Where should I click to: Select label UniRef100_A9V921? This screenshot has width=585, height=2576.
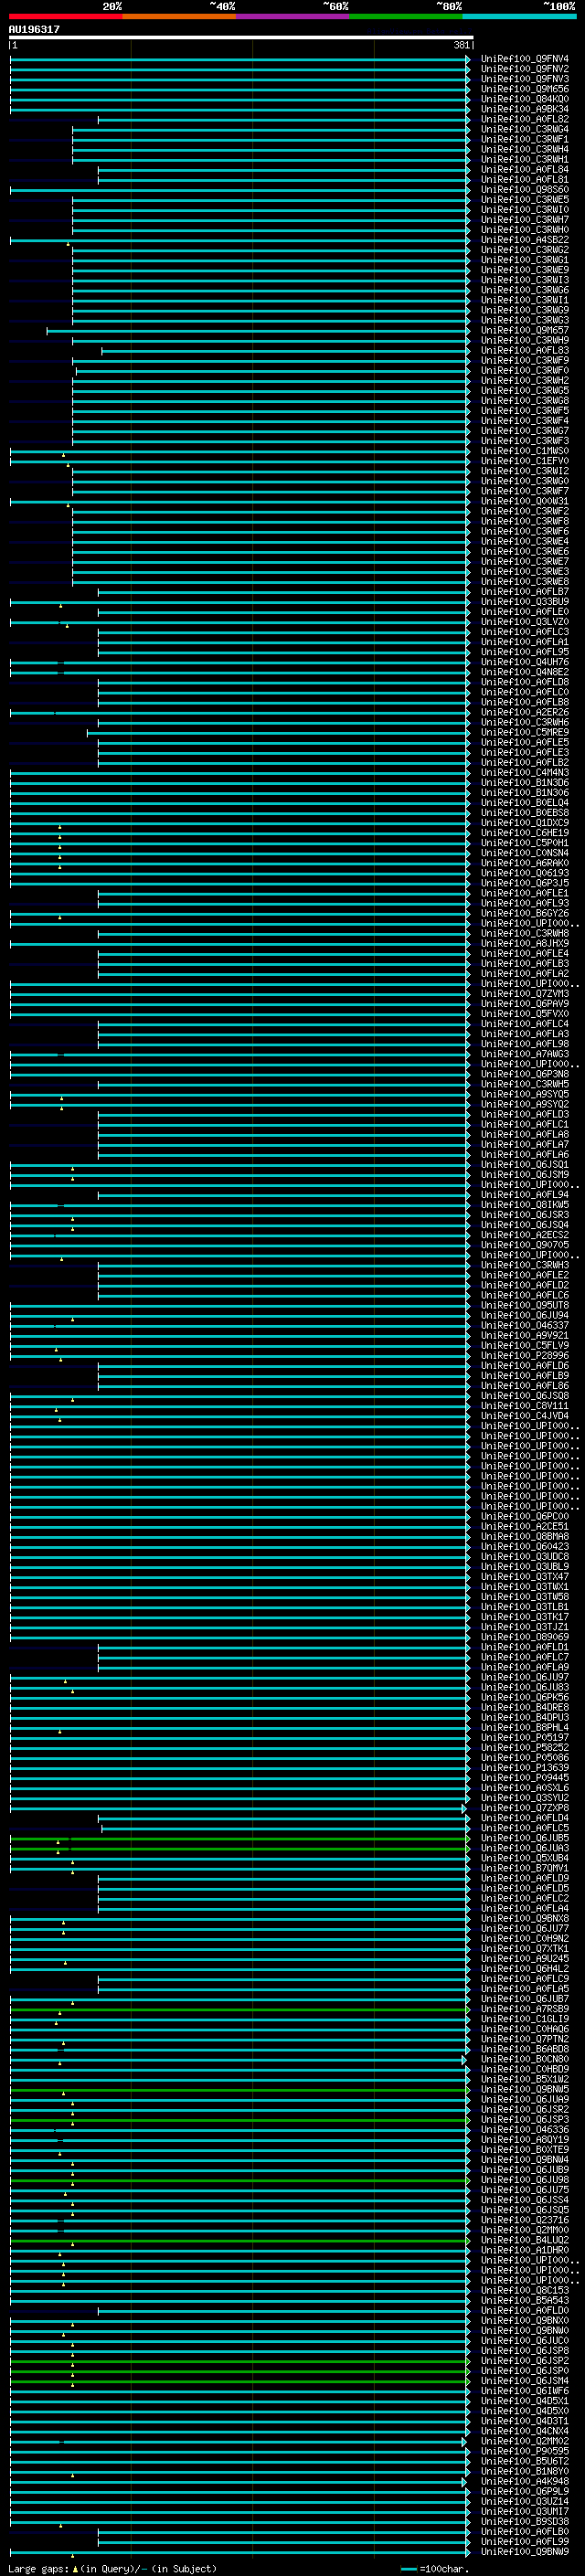click(x=524, y=1335)
